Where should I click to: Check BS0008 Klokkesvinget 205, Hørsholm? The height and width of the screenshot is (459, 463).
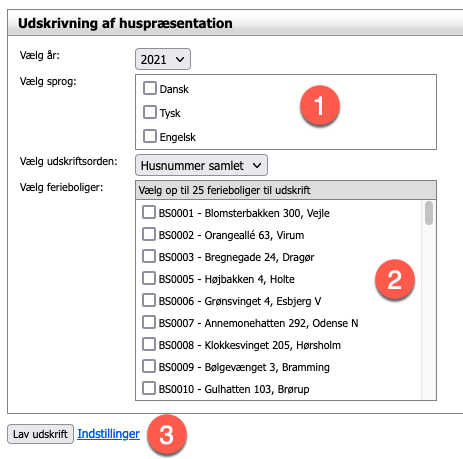149,344
